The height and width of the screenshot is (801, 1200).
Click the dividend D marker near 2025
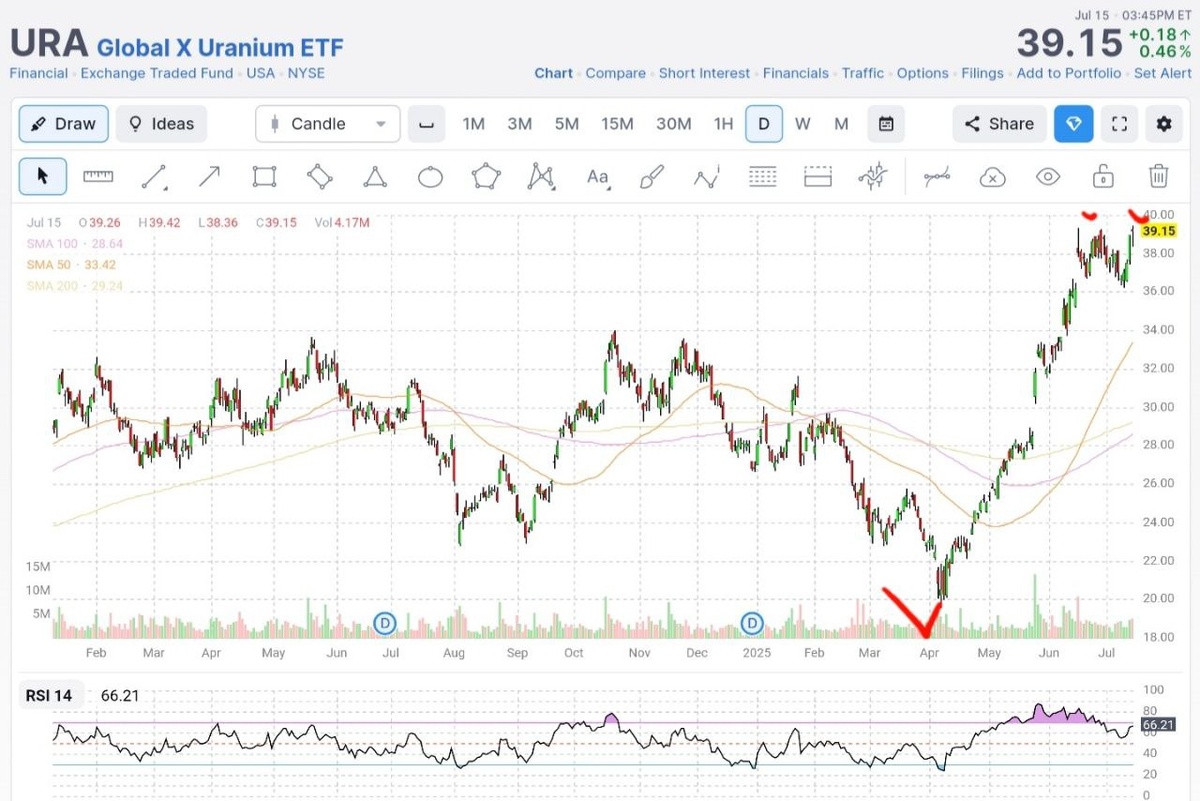753,624
